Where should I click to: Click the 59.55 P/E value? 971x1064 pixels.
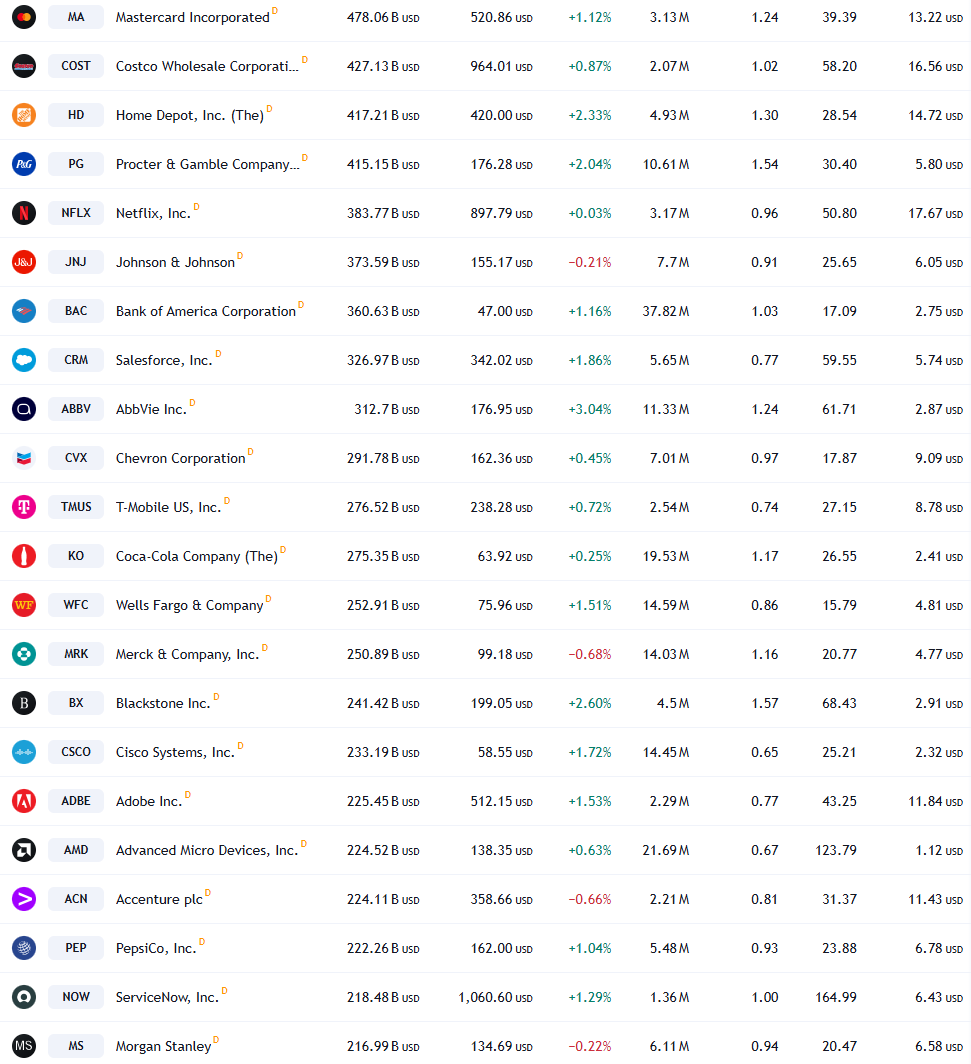[839, 360]
